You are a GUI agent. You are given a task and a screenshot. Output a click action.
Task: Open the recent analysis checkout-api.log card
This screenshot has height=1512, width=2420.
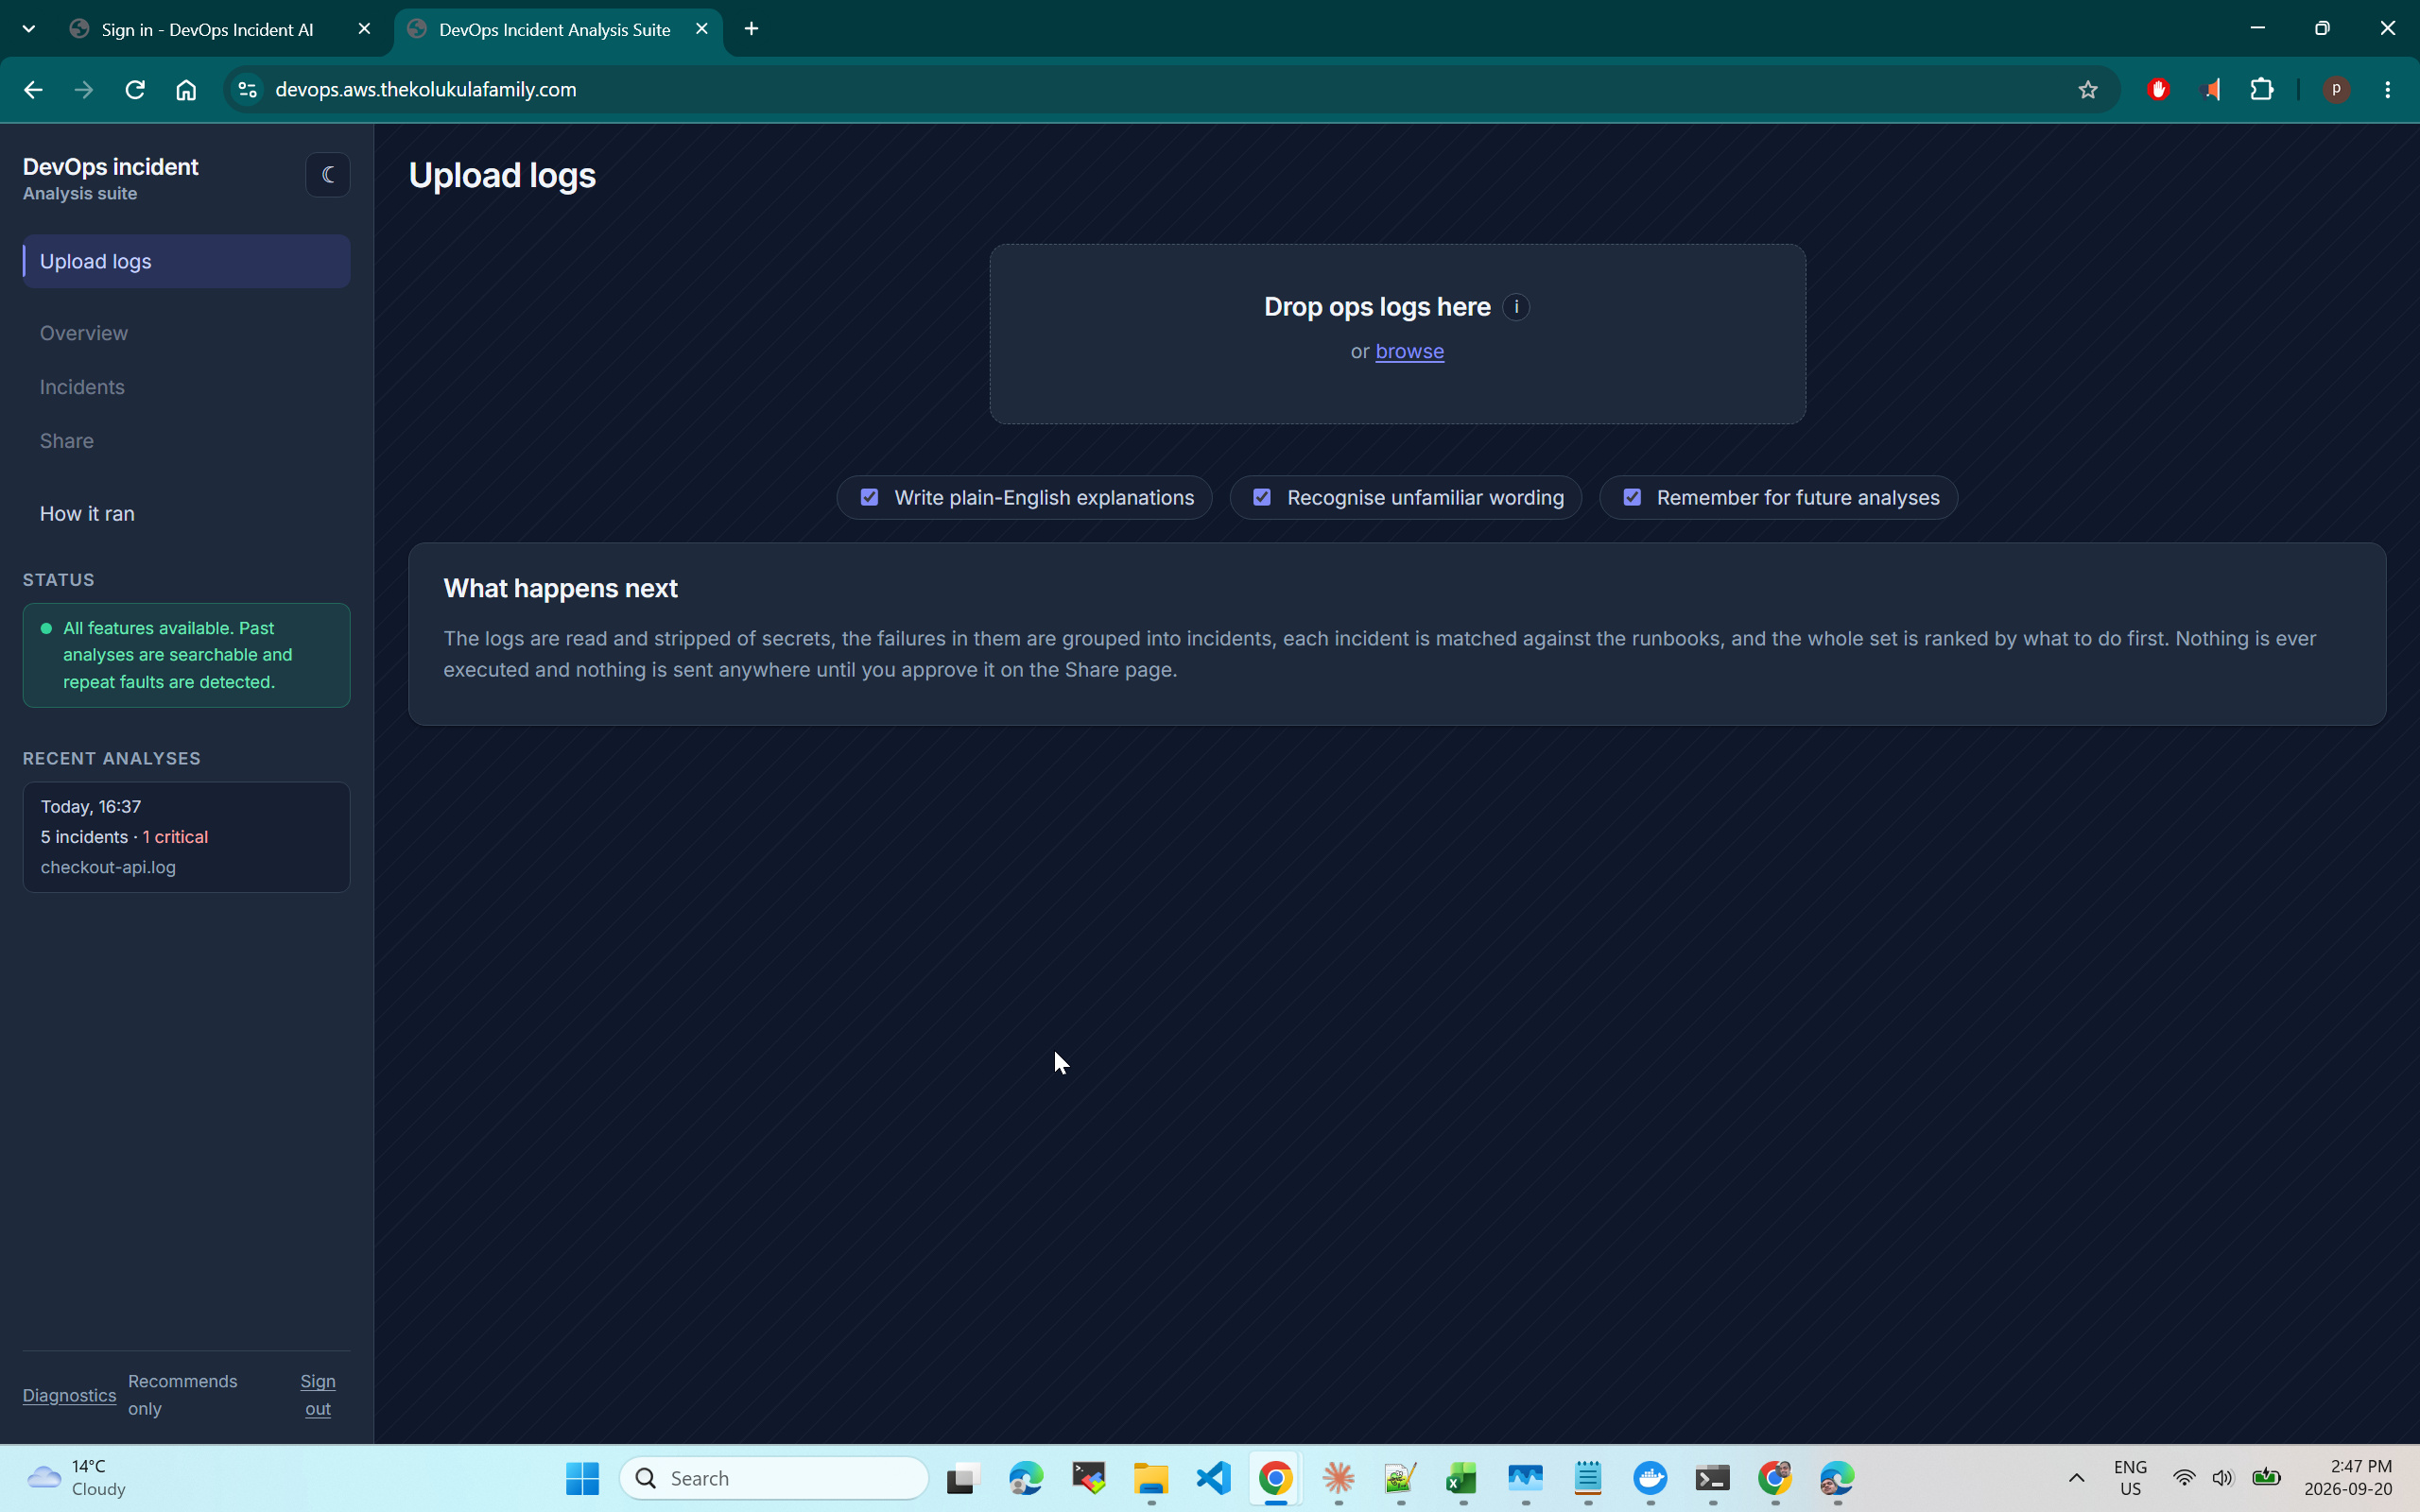187,837
